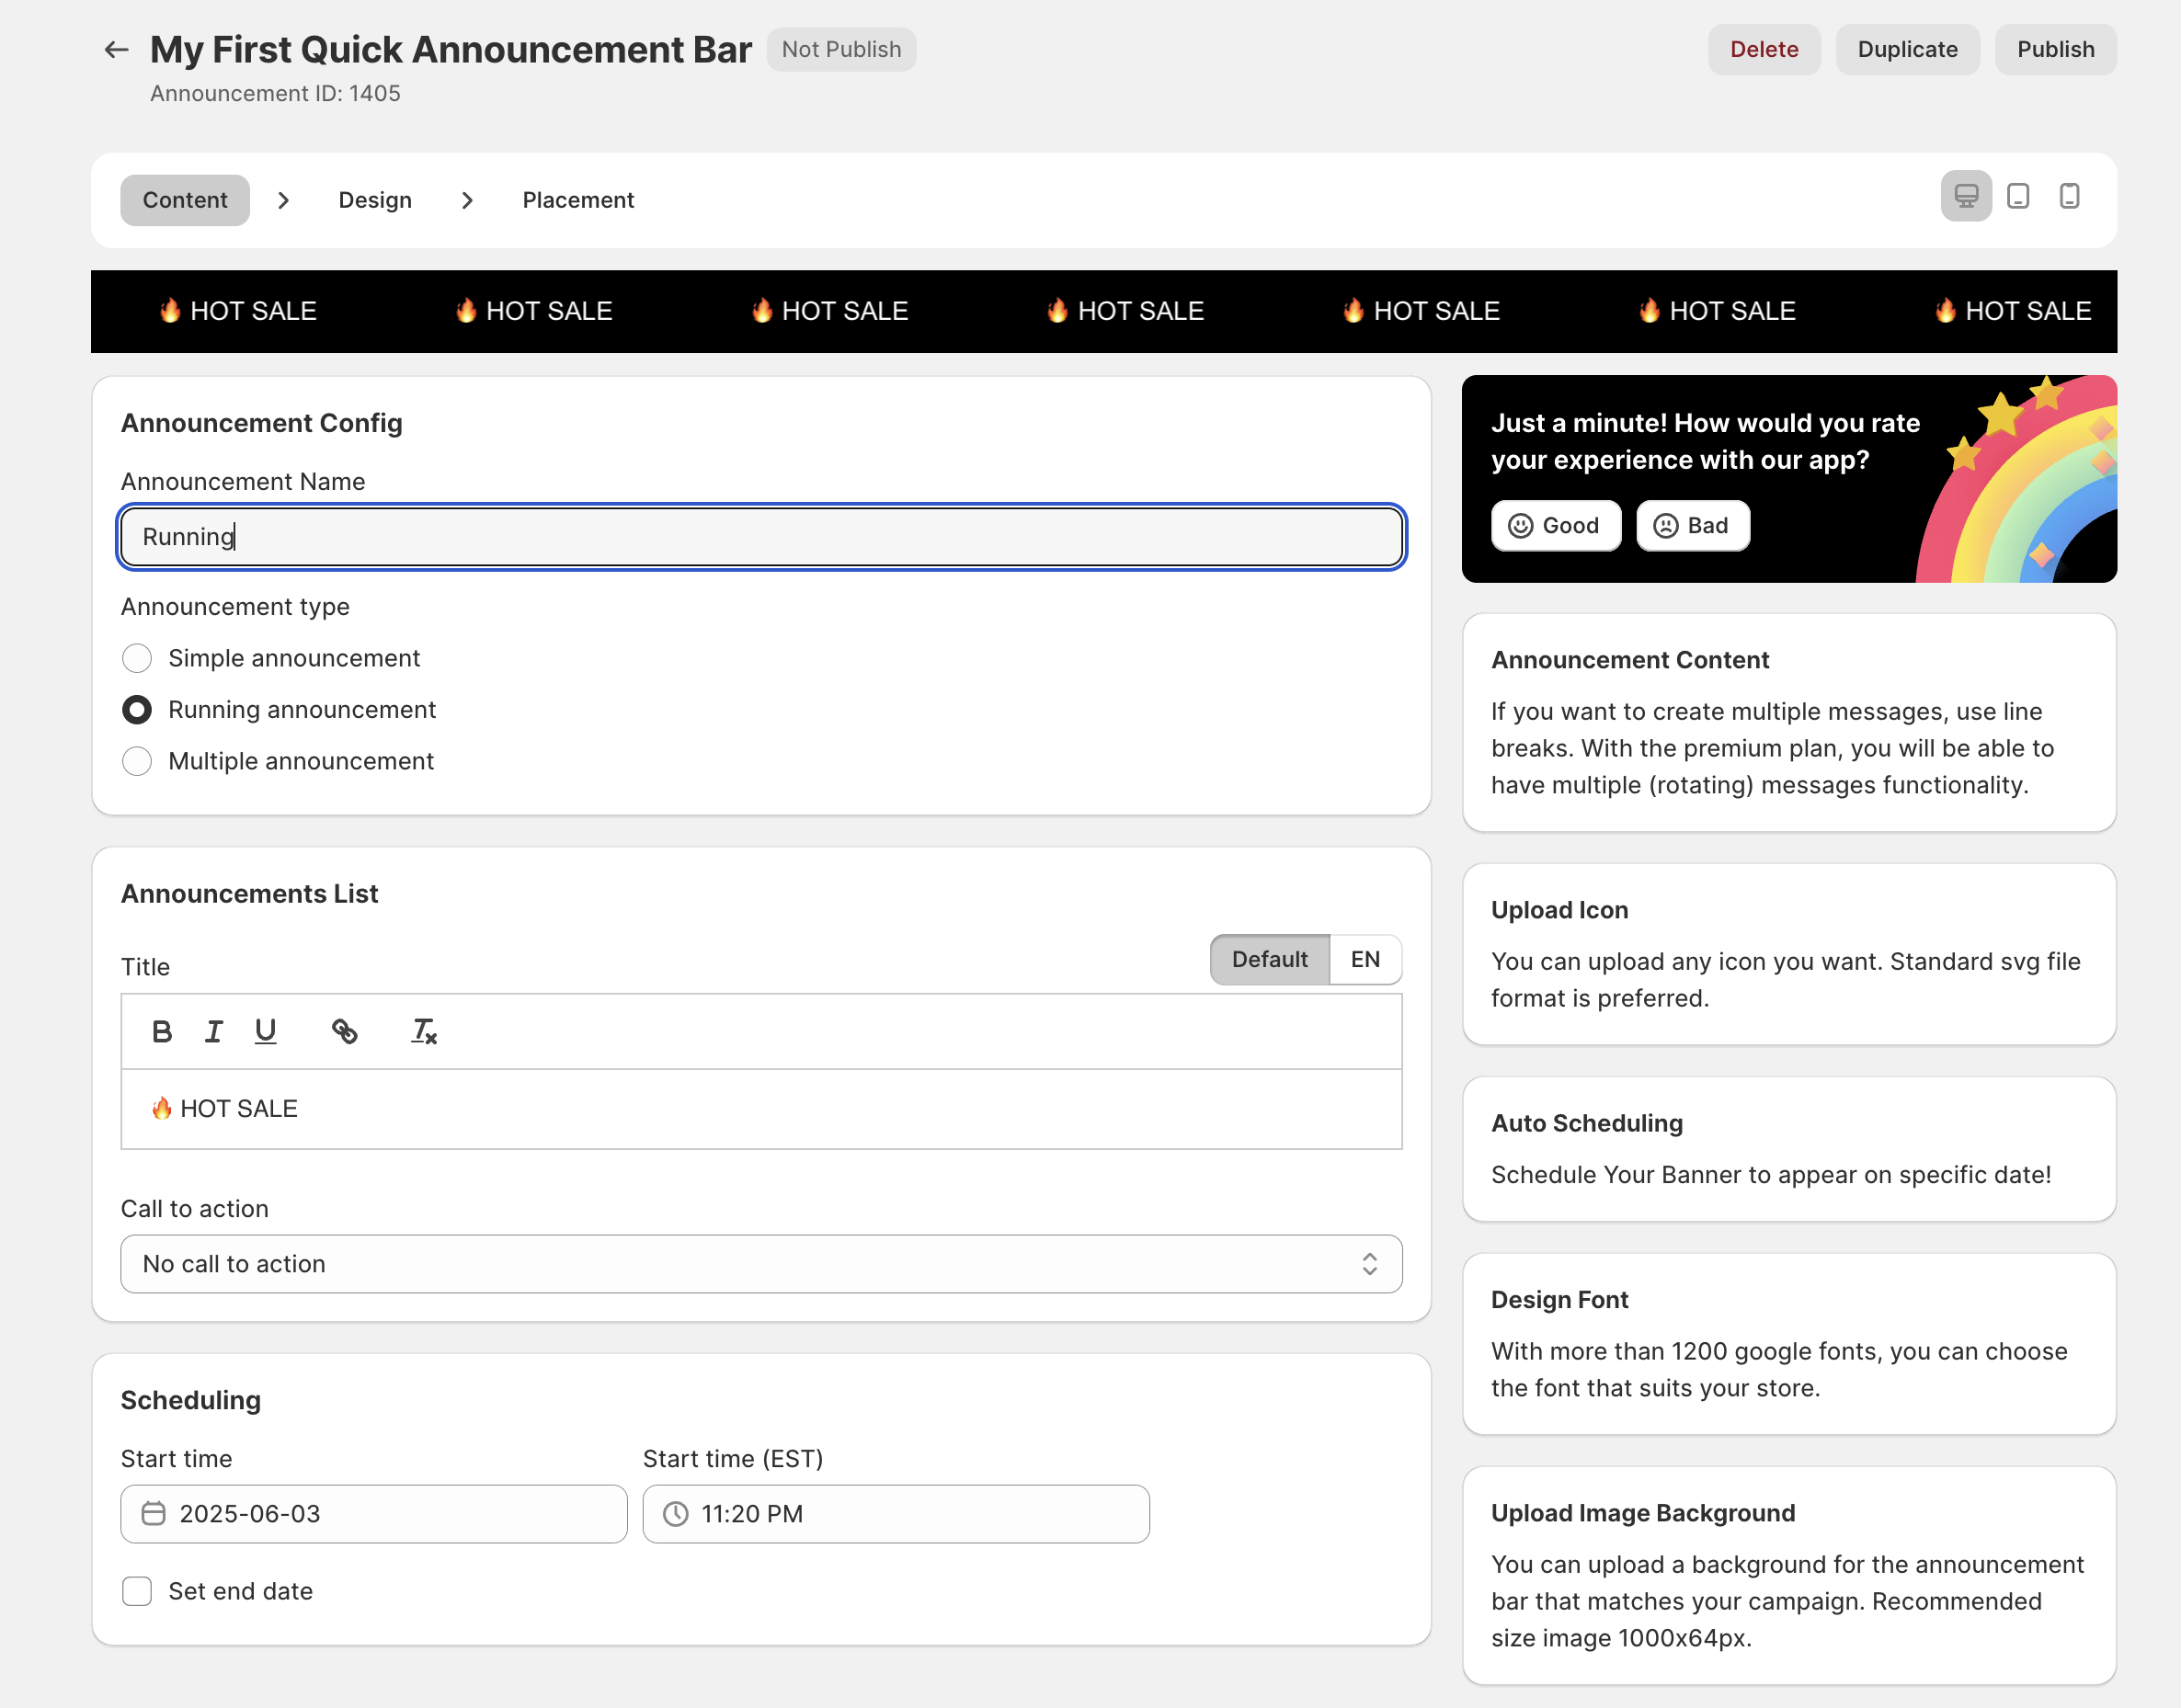Enable Set end date checkbox
The height and width of the screenshot is (1708, 2181).
137,1591
